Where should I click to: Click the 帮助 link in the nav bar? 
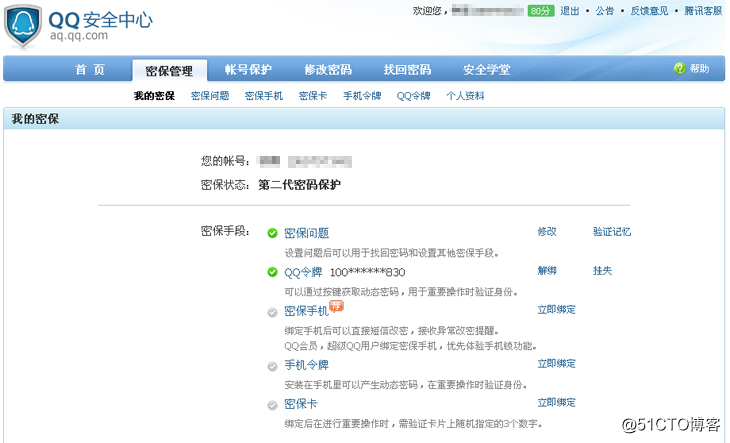point(699,69)
